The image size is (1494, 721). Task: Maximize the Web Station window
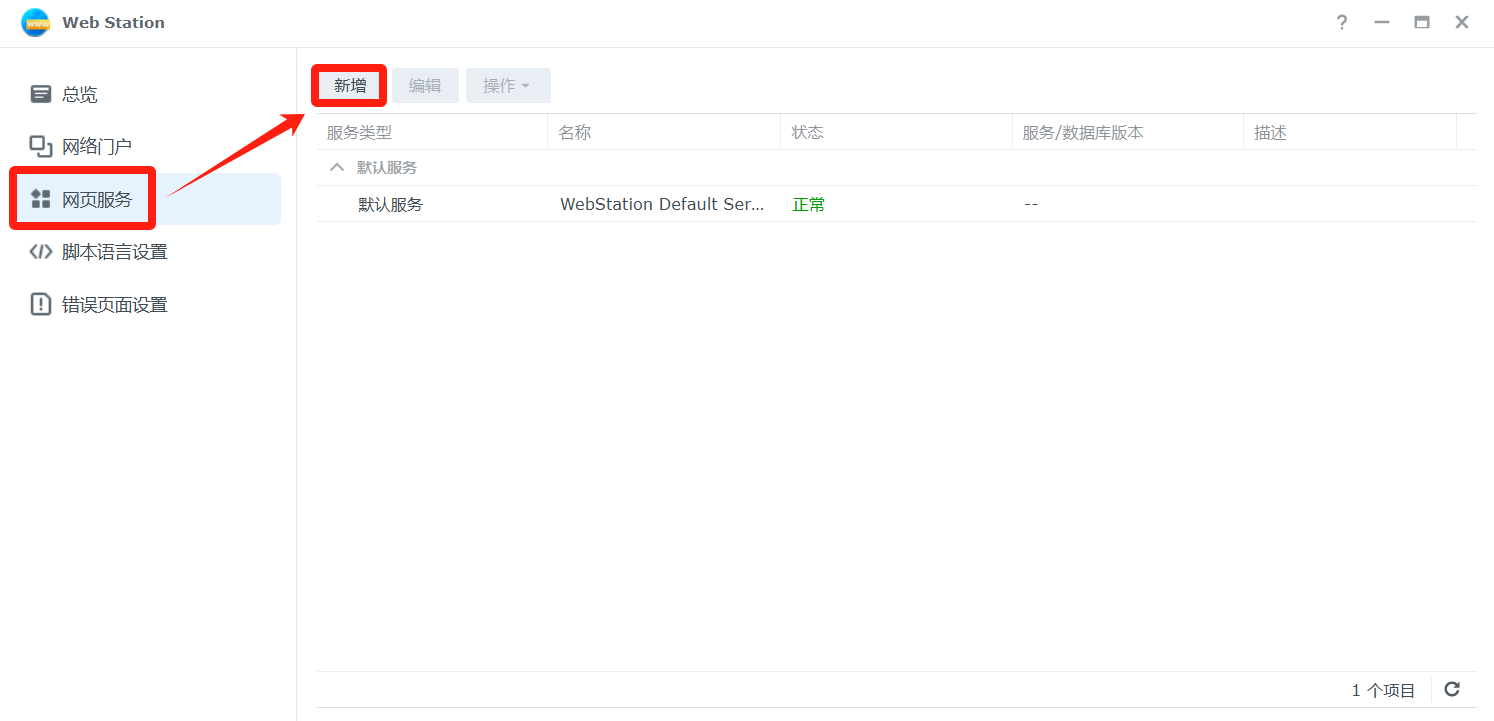(1421, 22)
